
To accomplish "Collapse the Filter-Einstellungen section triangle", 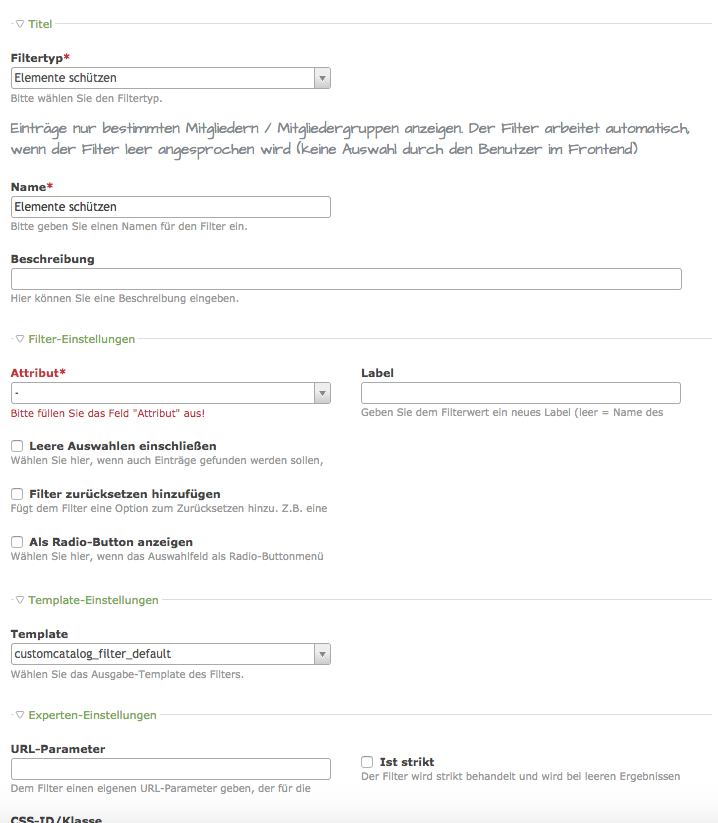I will 20,339.
